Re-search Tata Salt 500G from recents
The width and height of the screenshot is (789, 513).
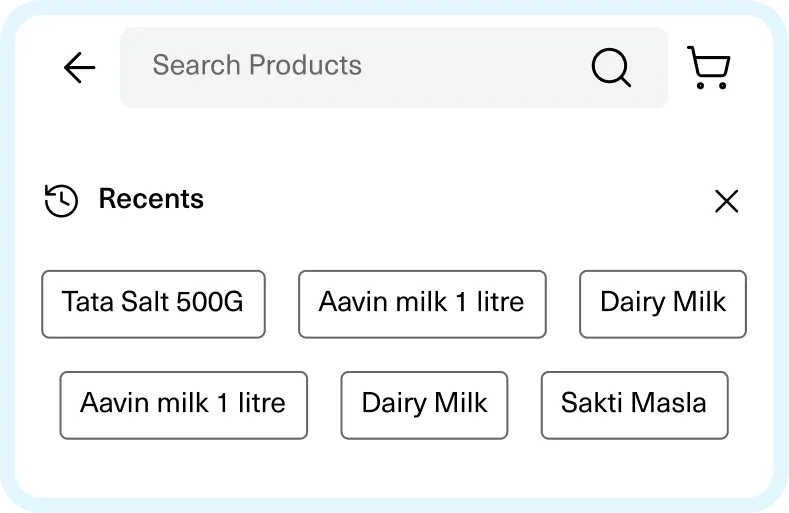153,303
